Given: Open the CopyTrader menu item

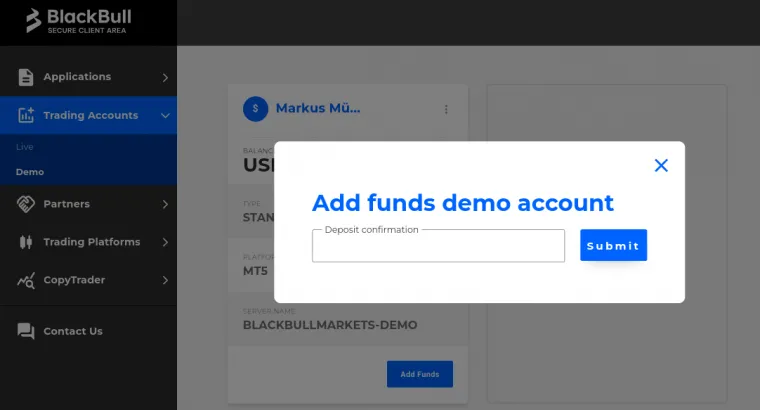Looking at the screenshot, I should pos(88,280).
